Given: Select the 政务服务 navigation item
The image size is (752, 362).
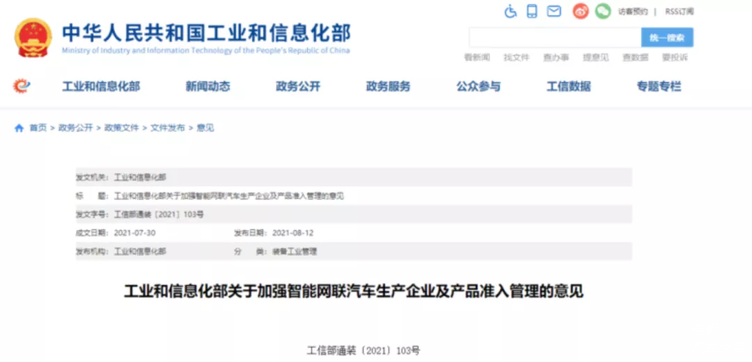Looking at the screenshot, I should [x=388, y=87].
